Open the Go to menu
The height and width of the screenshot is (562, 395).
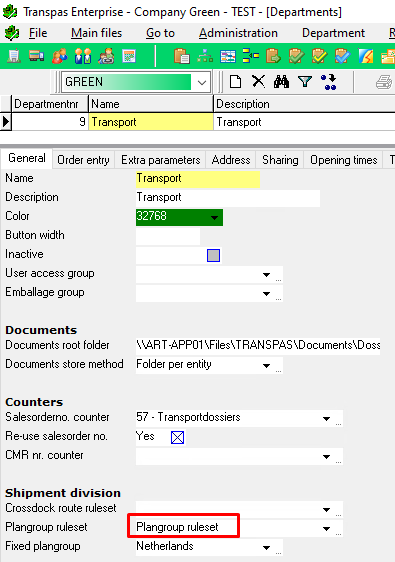click(x=160, y=33)
